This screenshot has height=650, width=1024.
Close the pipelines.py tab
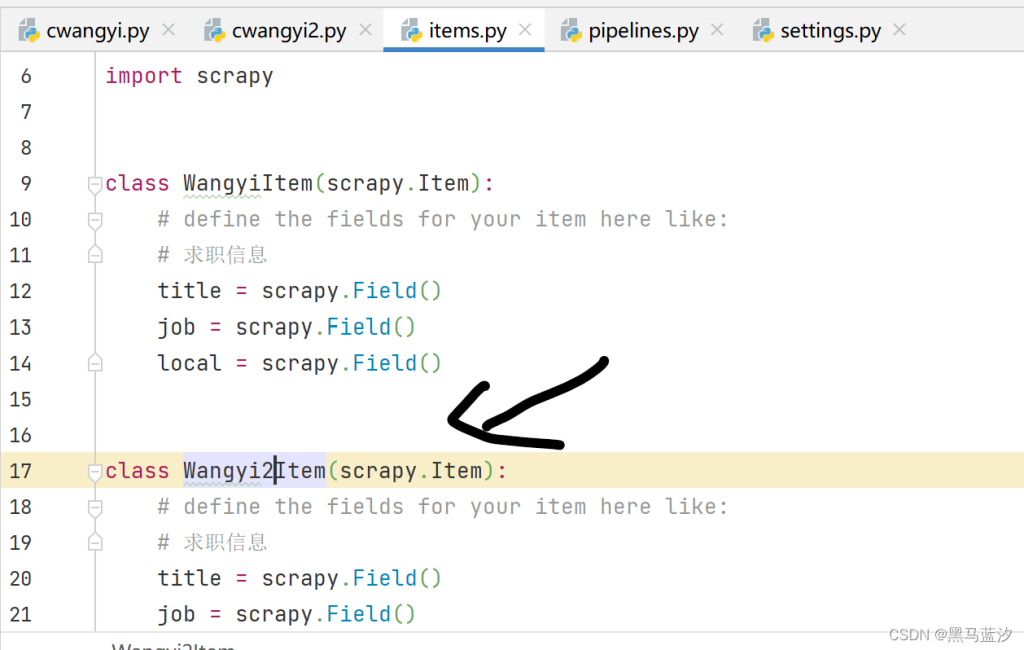(x=717, y=30)
